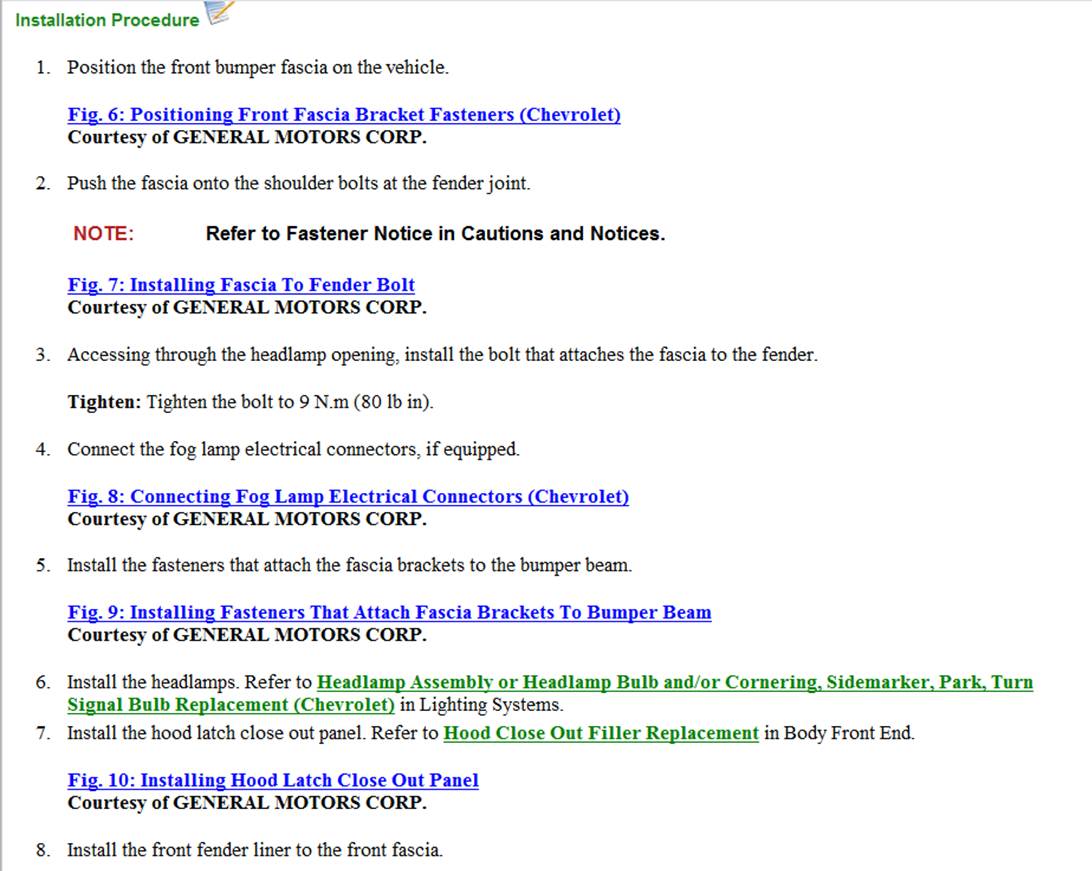
Task: Click step 3 about accessing through headlamp opening
Action: [x=441, y=355]
